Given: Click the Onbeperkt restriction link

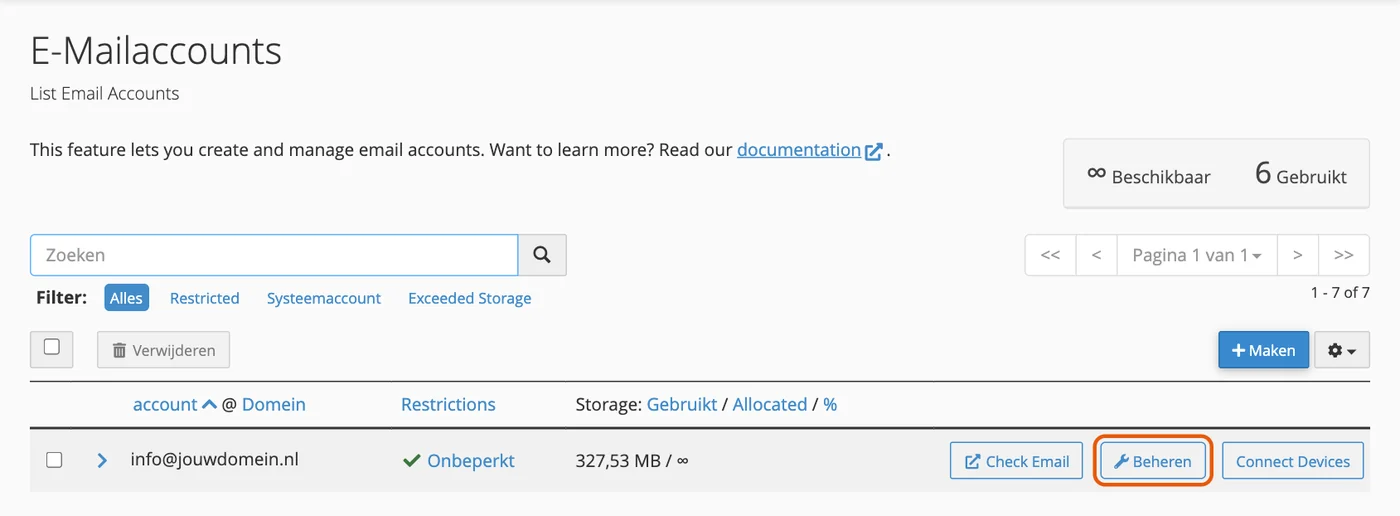Looking at the screenshot, I should (x=471, y=461).
